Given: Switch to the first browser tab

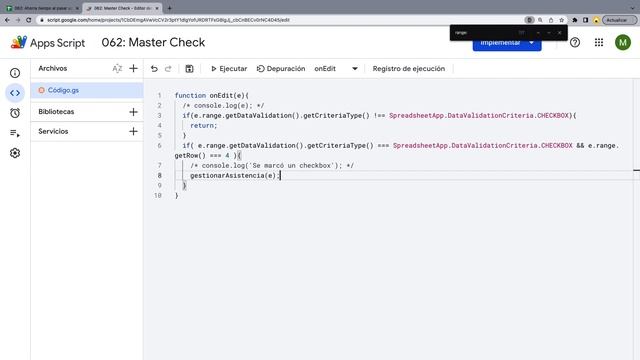Looking at the screenshot, I should coord(42,8).
